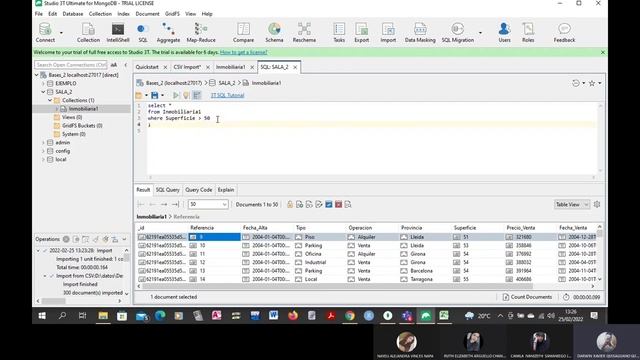This screenshot has width=640, height=360.
Task: Open the Schema explorer
Action: coord(274,33)
